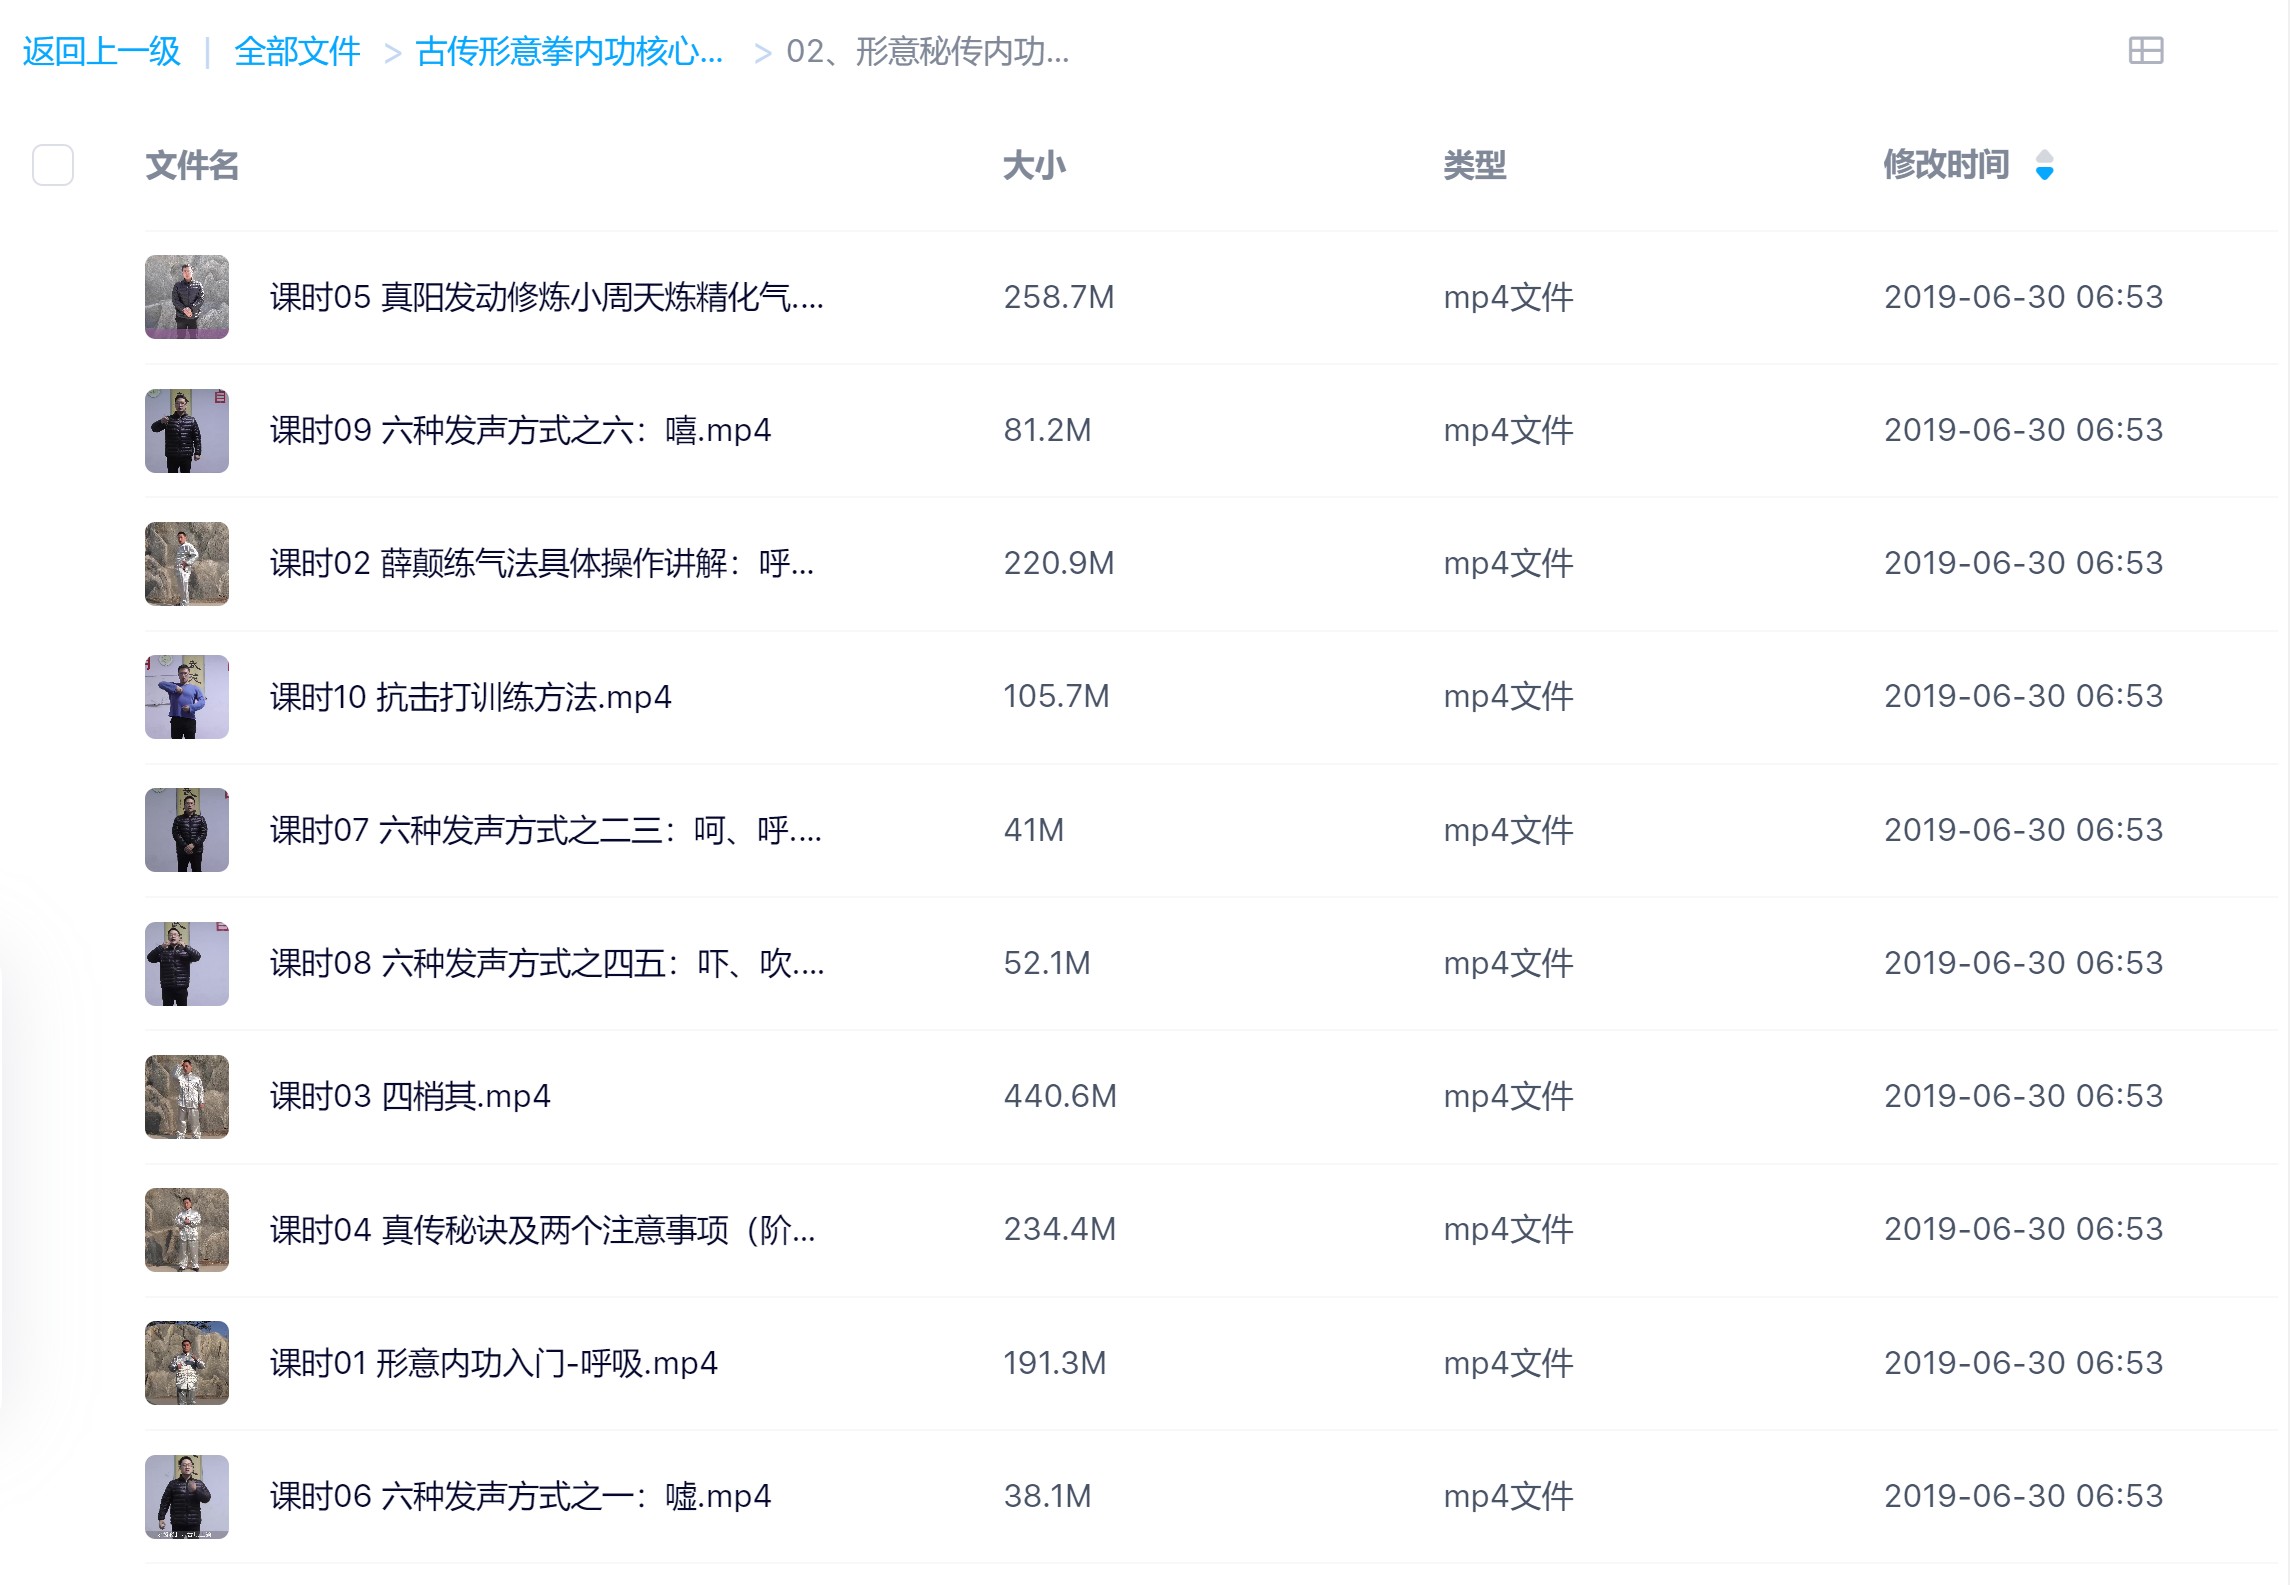Click mp4文件 type in 课时03 row
This screenshot has width=2291, height=1585.
[x=1508, y=1096]
